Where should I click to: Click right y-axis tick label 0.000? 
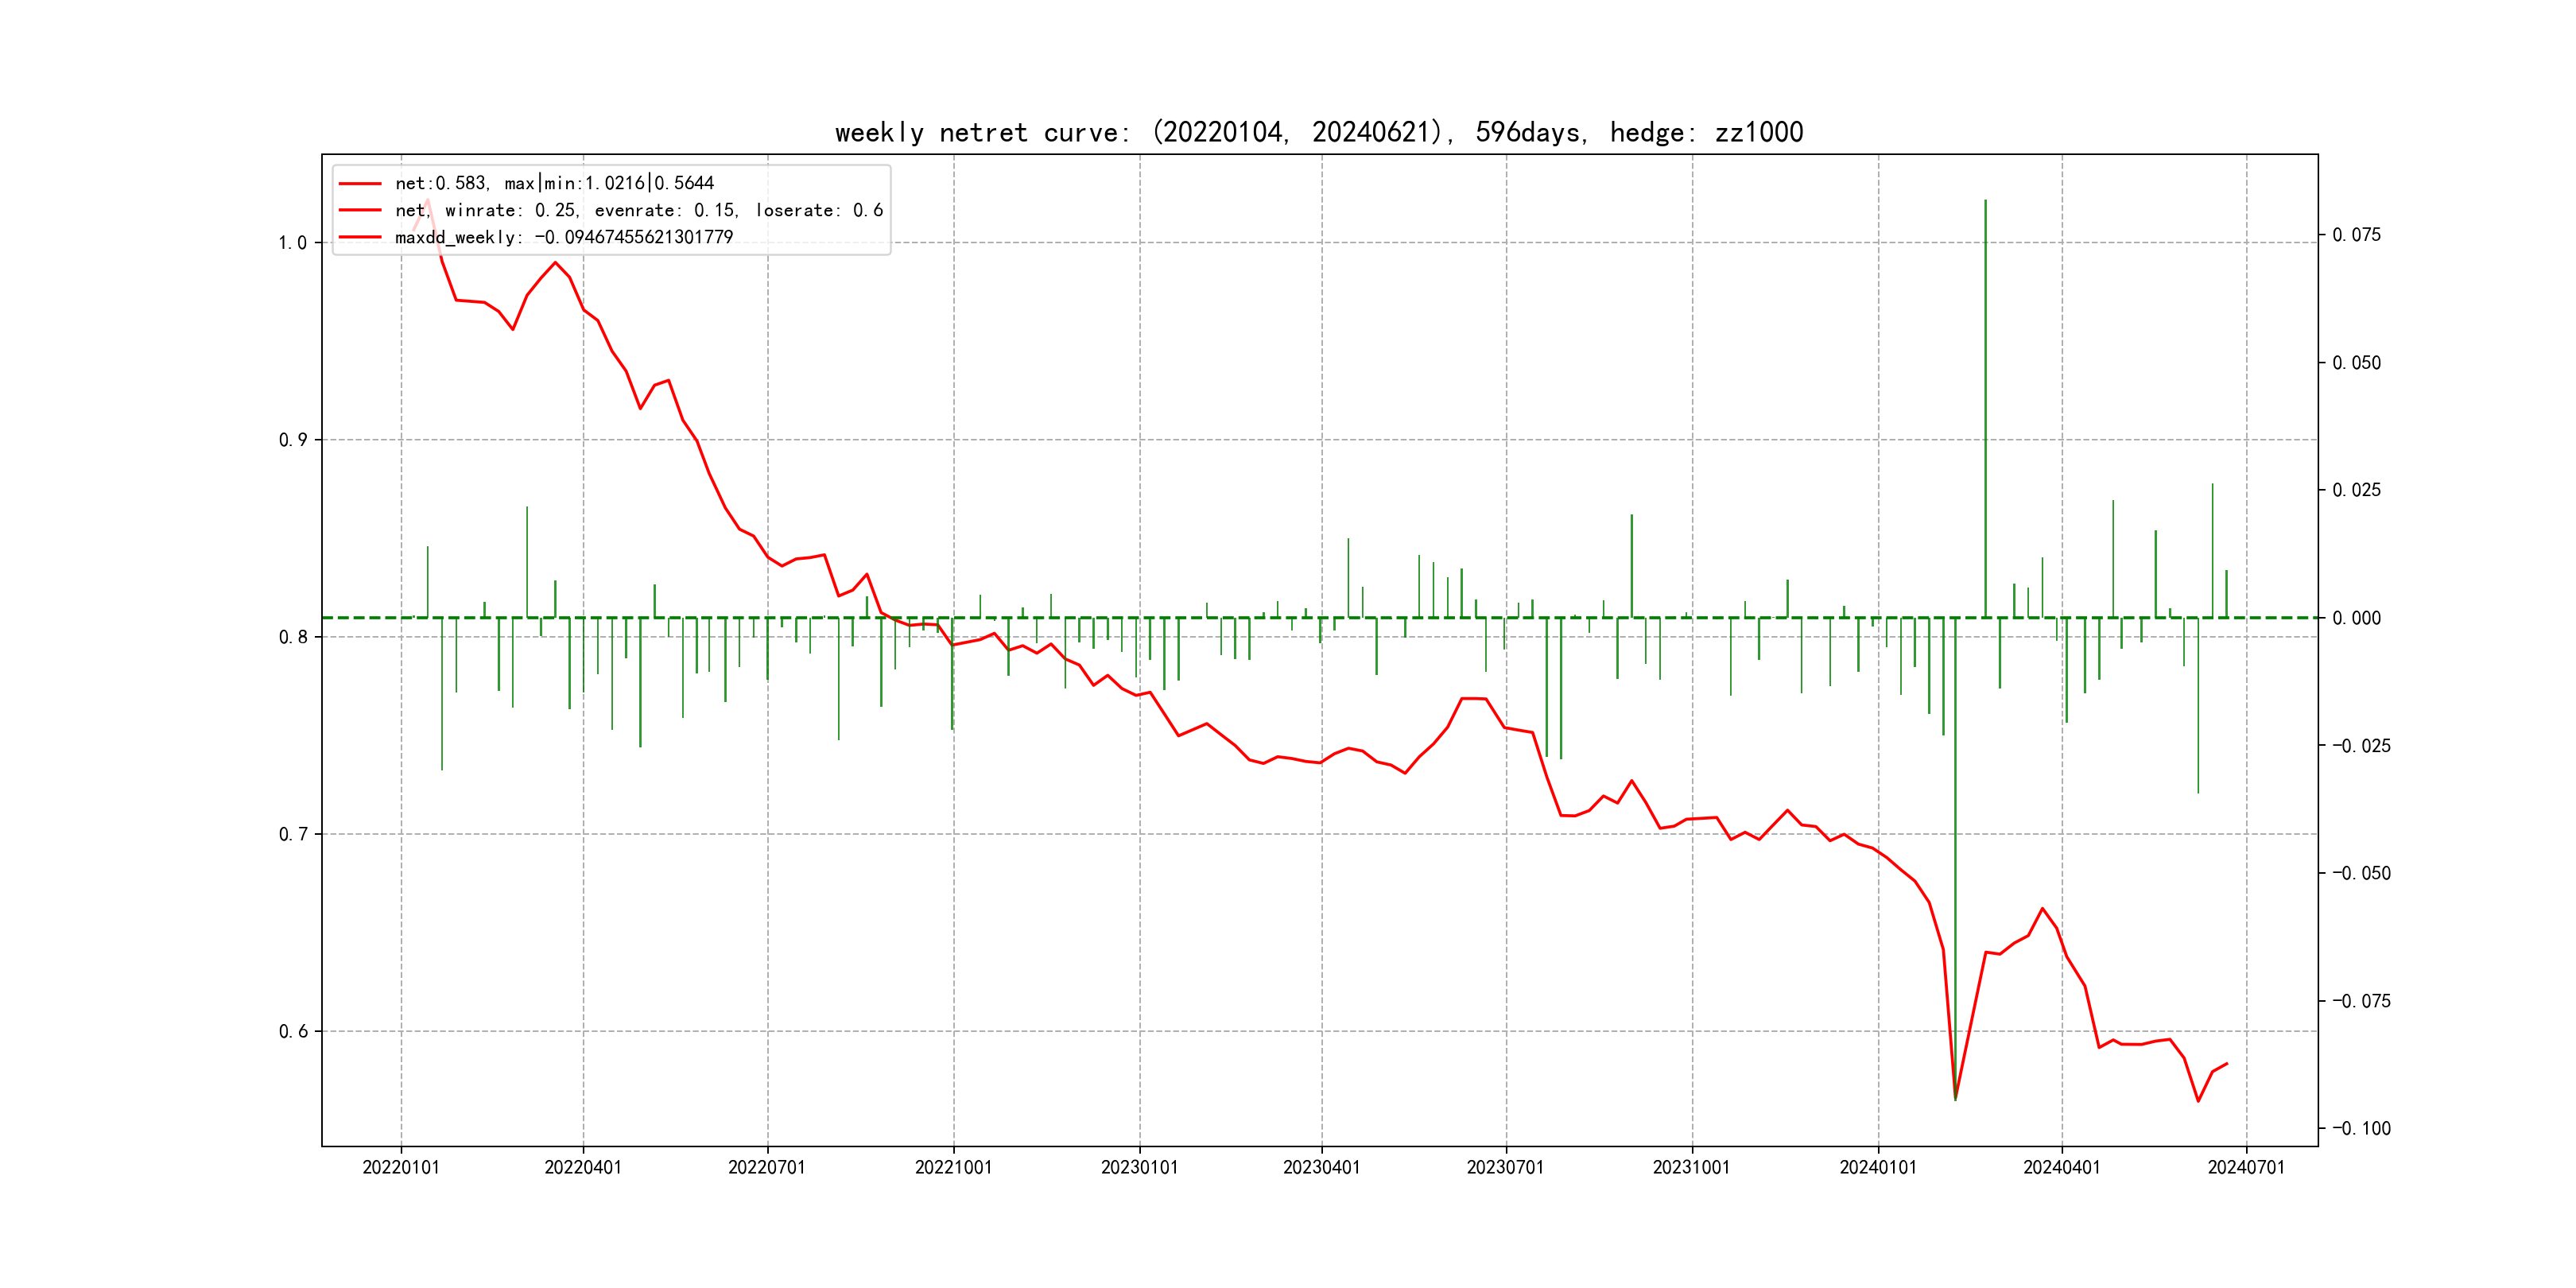point(2356,618)
